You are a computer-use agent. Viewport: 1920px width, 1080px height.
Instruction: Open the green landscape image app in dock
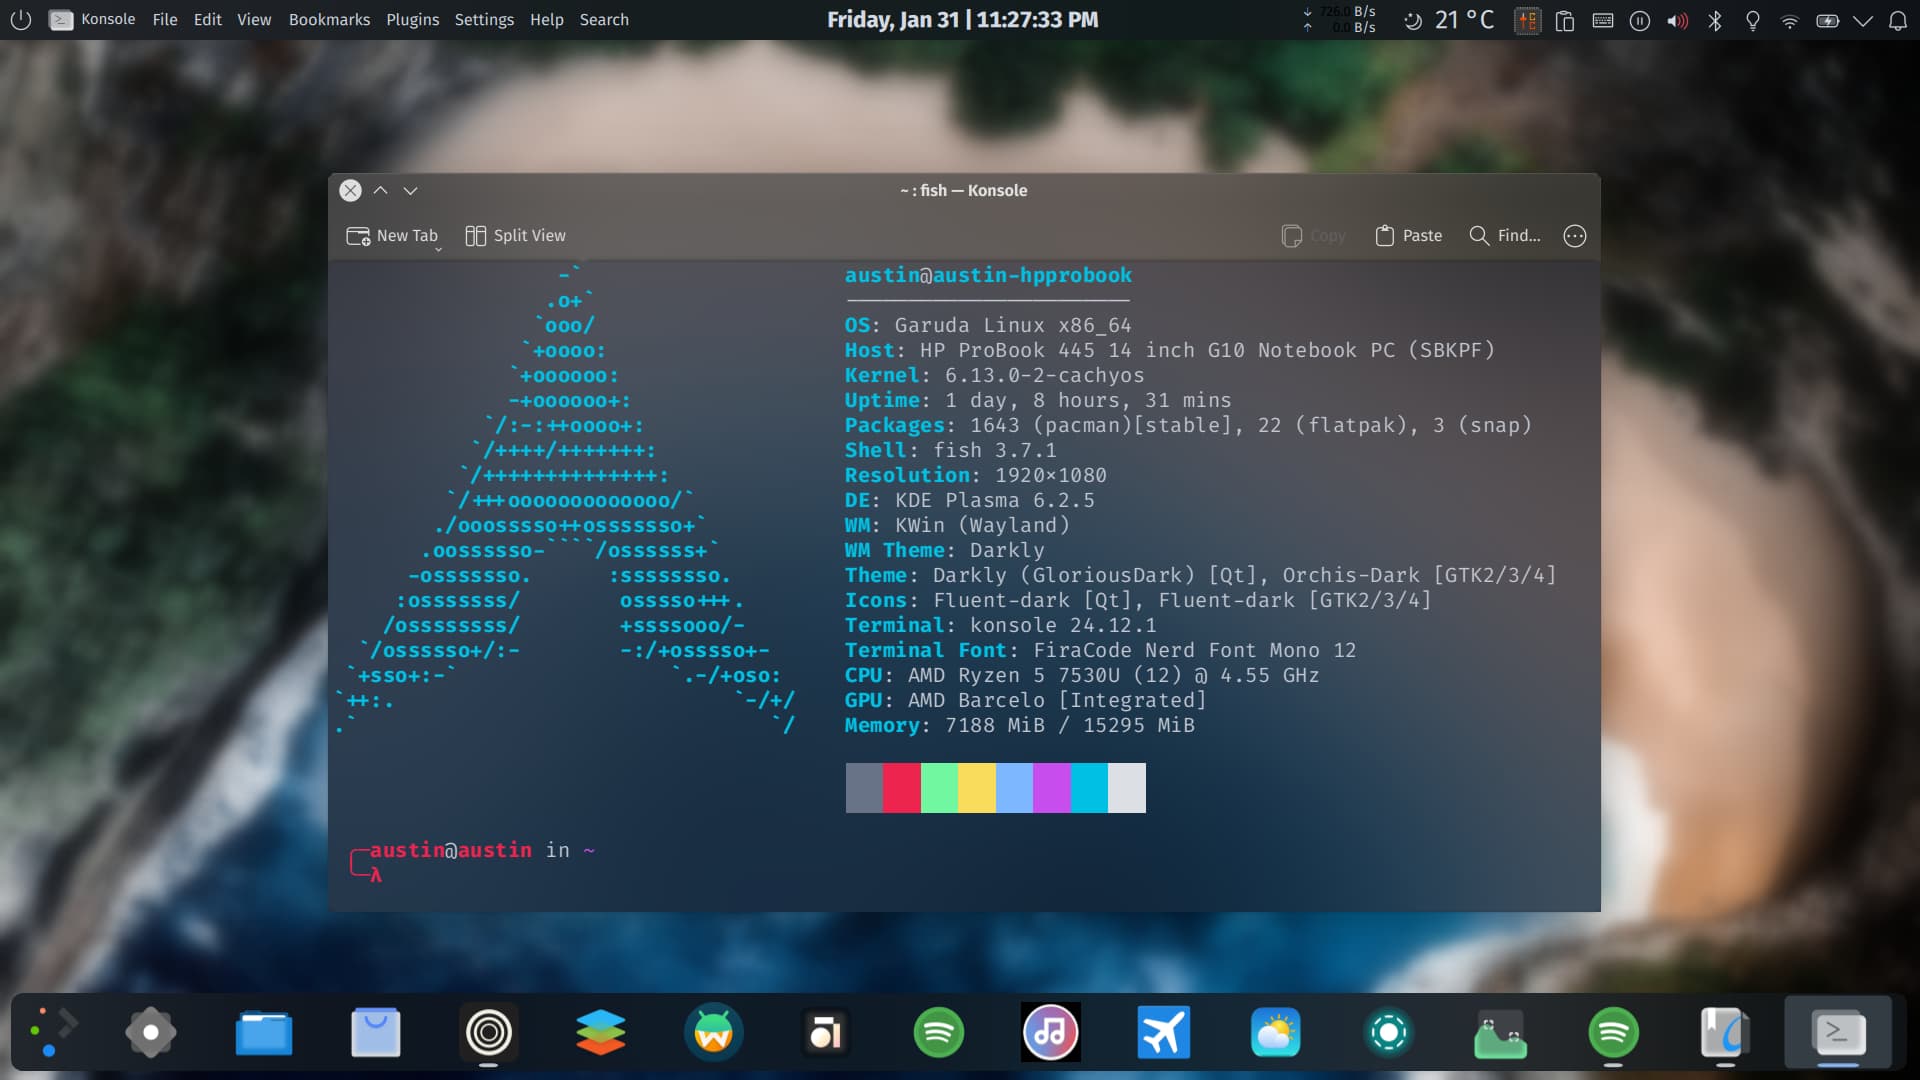coord(1501,1033)
